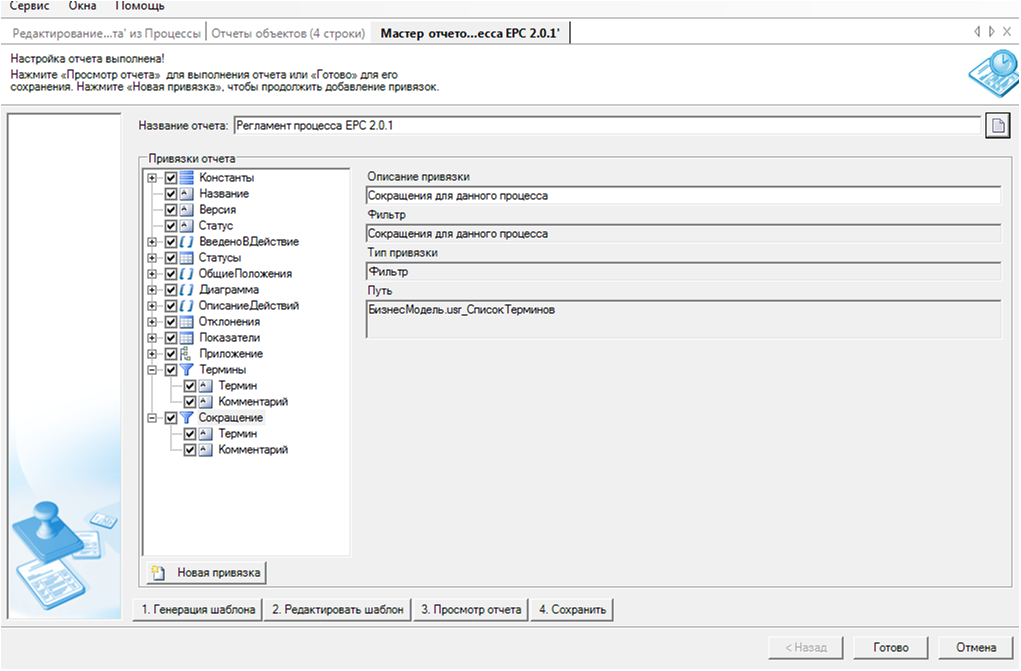
Task: Click the Диаграмма braces icon
Action: coord(186,290)
